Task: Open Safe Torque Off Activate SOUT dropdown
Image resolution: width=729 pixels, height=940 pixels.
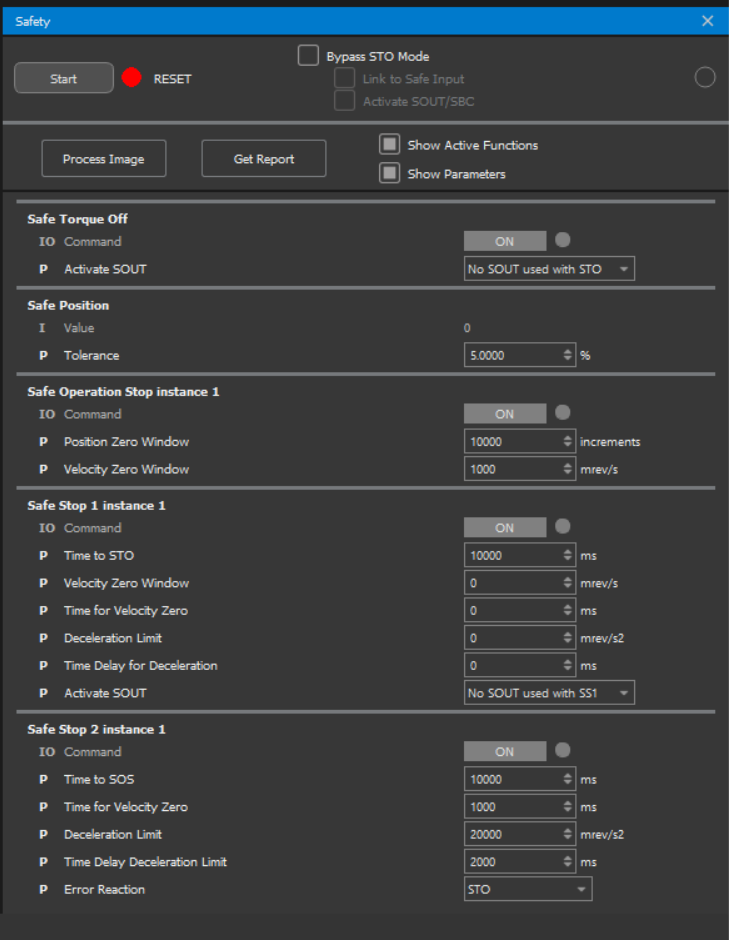Action: (x=549, y=269)
